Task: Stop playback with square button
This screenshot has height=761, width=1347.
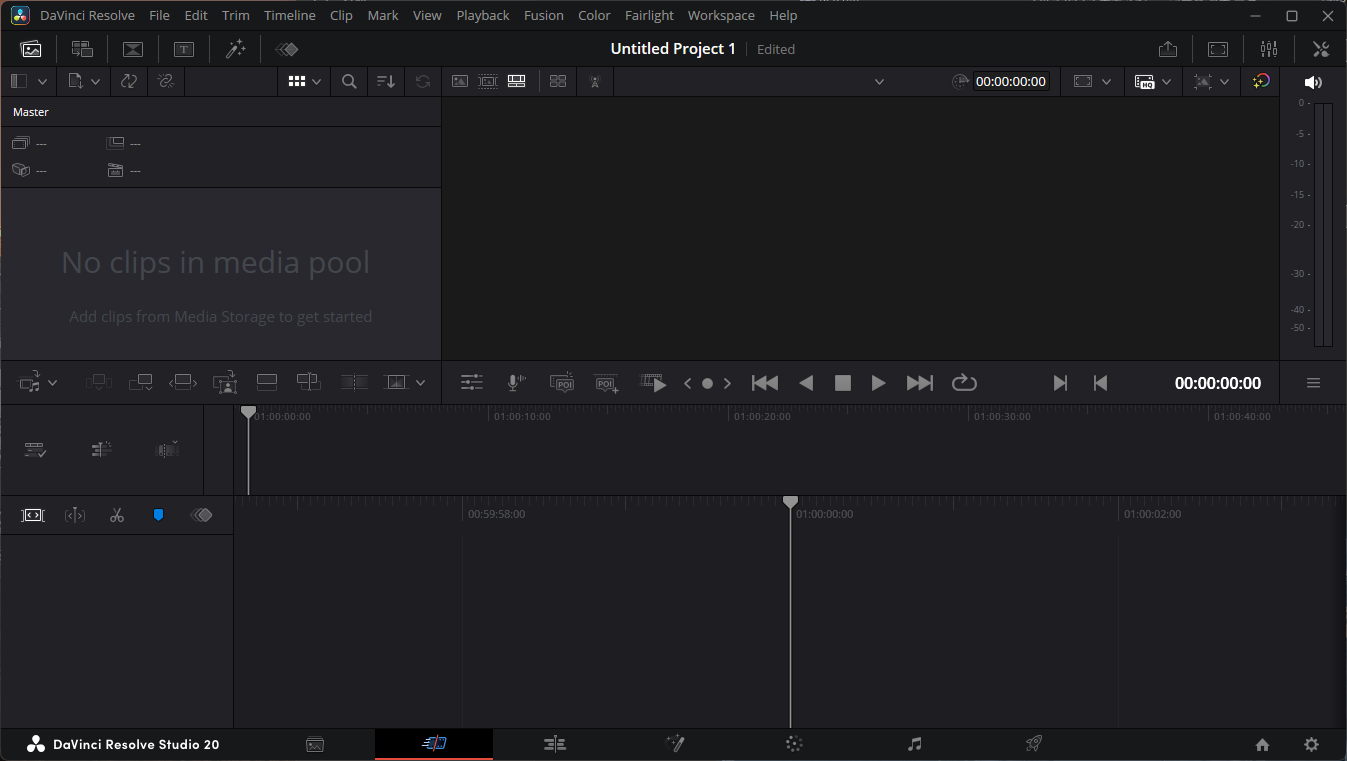Action: [x=843, y=383]
